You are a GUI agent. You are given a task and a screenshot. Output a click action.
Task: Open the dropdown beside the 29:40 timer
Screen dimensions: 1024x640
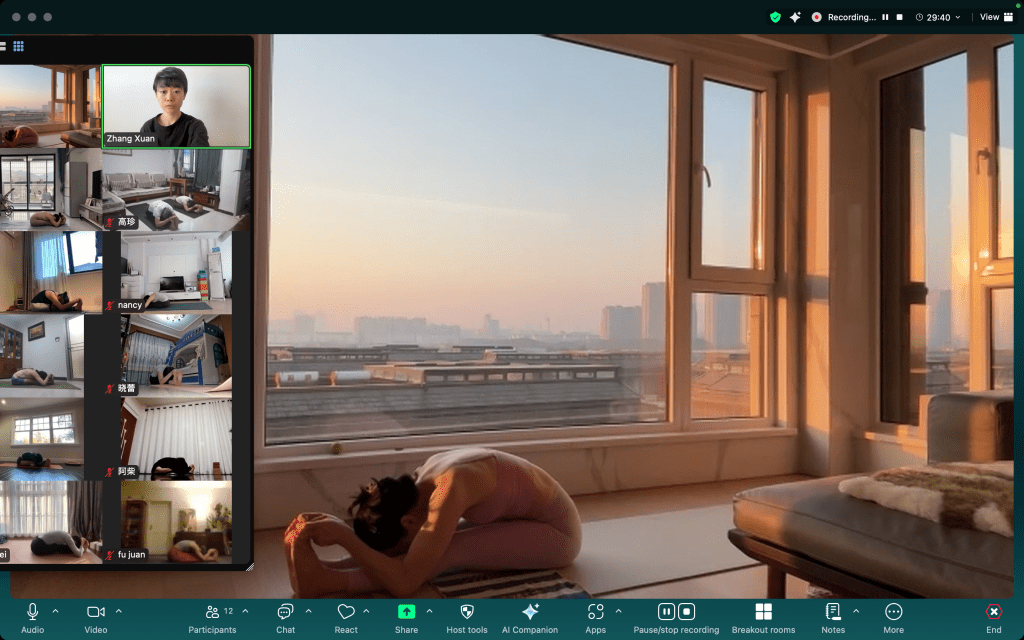coord(958,17)
